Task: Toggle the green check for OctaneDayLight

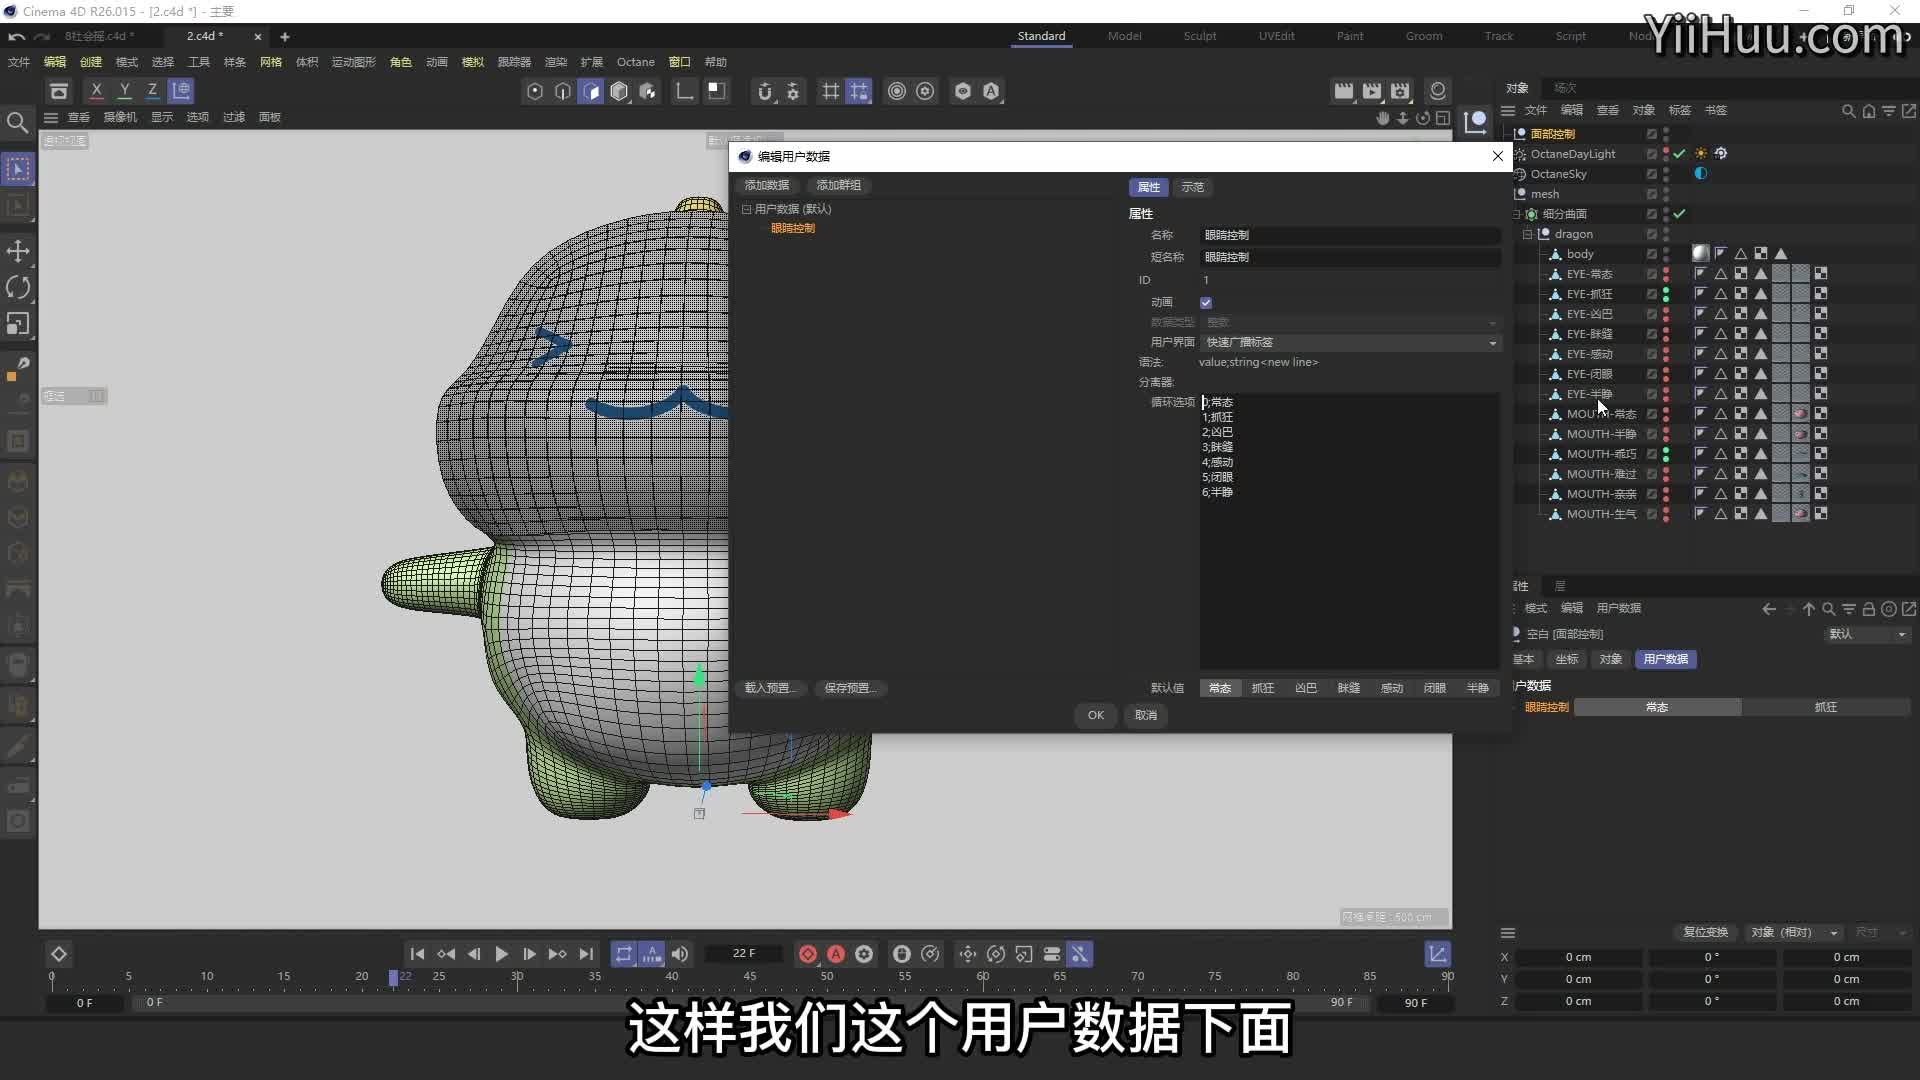Action: click(x=1680, y=154)
